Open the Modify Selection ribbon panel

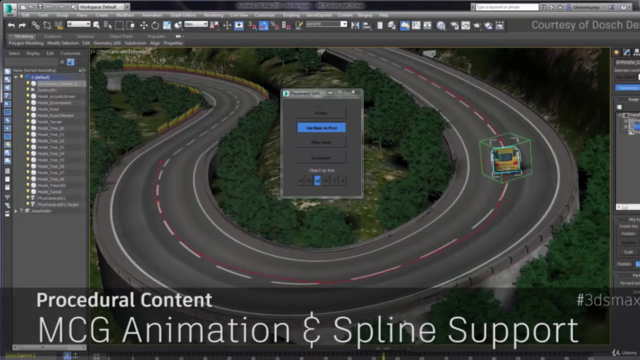tap(62, 43)
